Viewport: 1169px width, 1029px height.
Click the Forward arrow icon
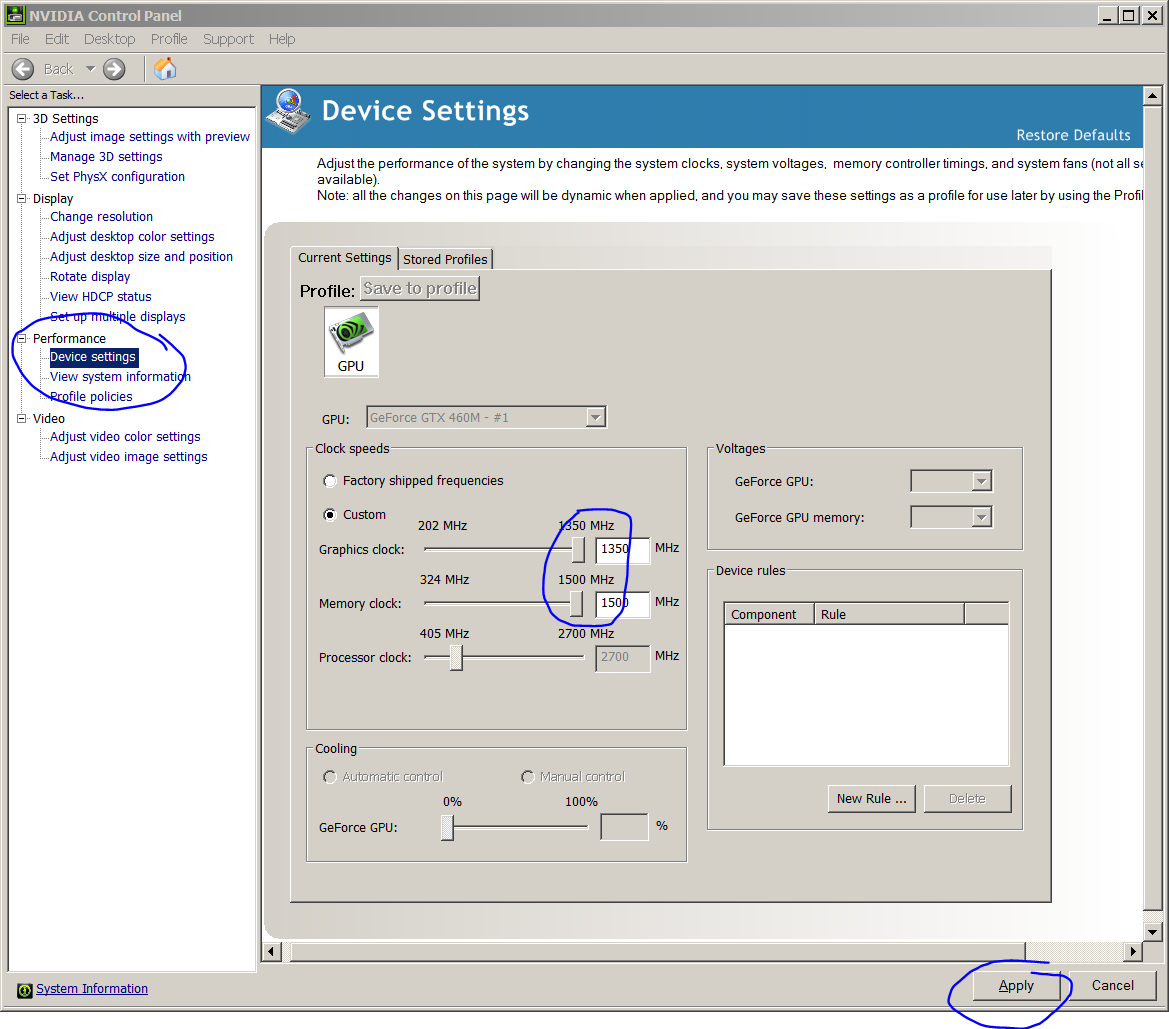[114, 69]
